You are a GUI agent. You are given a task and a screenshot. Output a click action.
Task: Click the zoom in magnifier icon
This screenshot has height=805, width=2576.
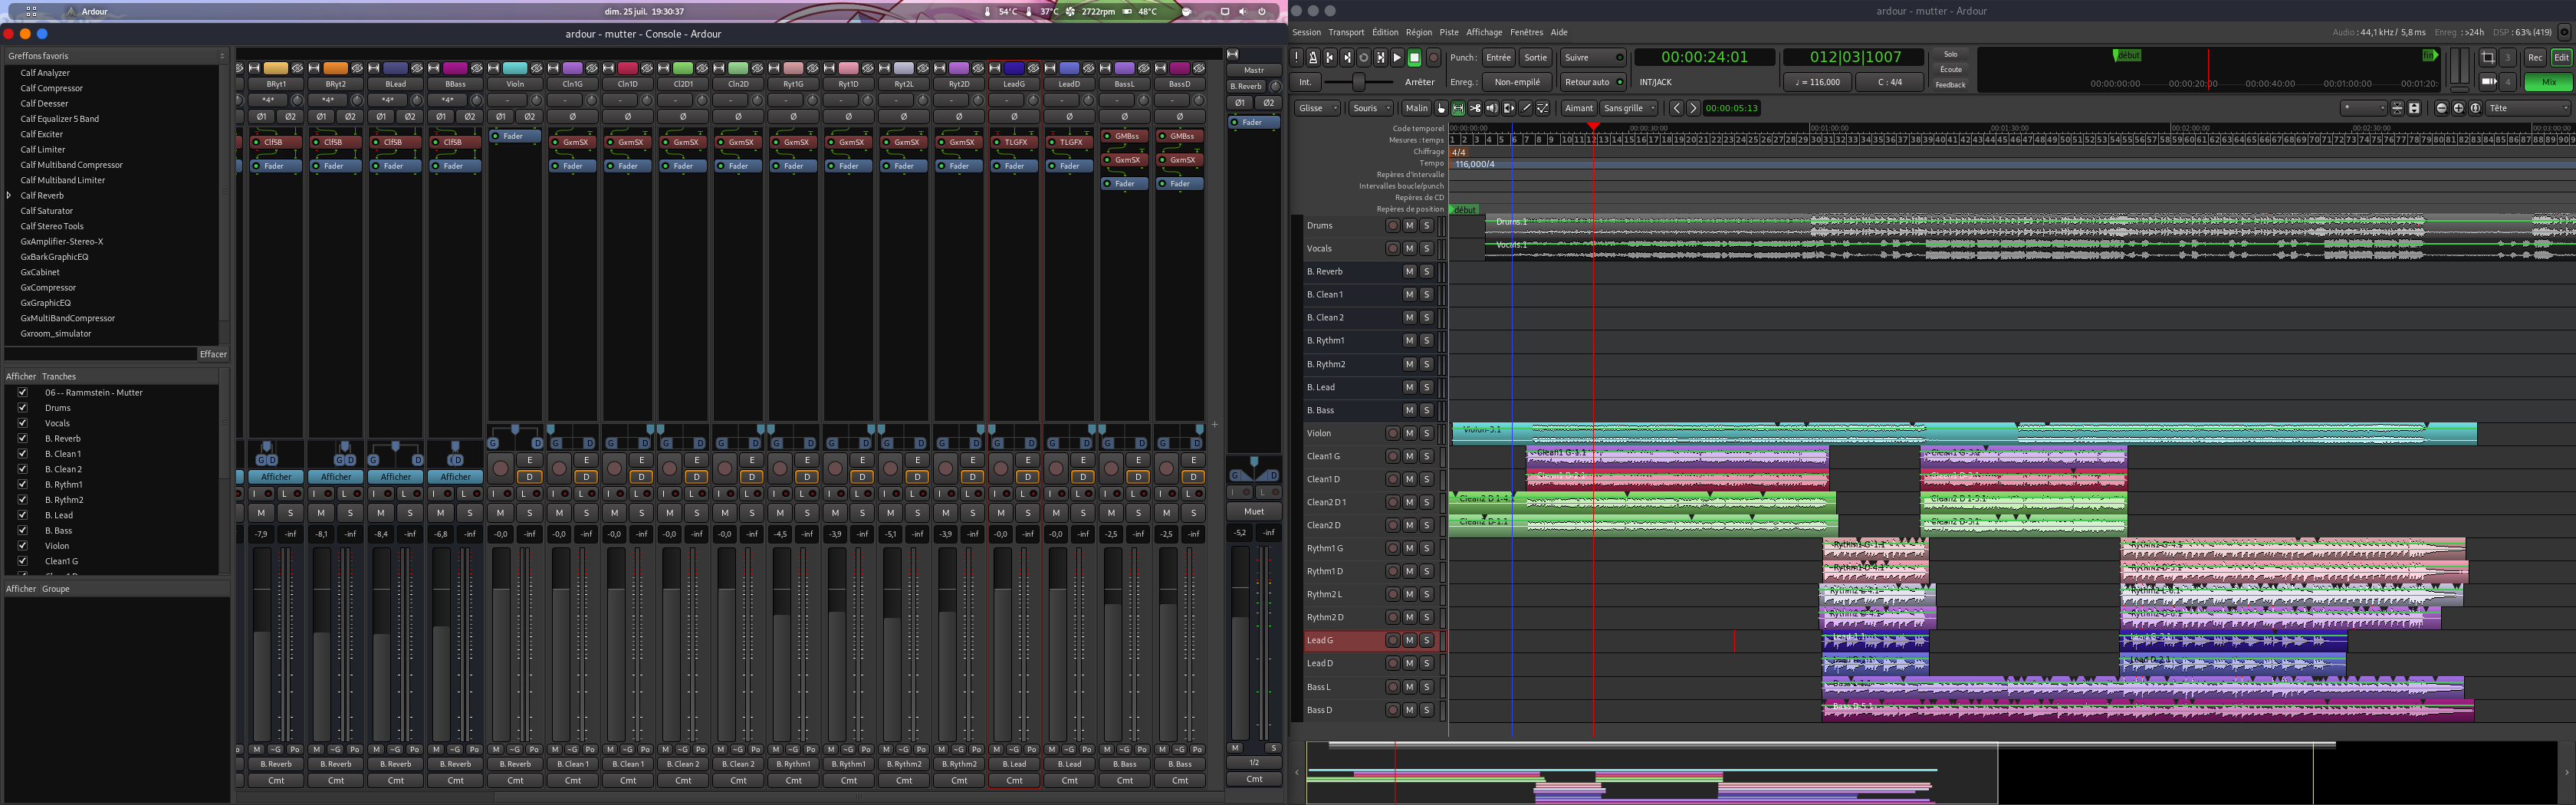[2458, 108]
